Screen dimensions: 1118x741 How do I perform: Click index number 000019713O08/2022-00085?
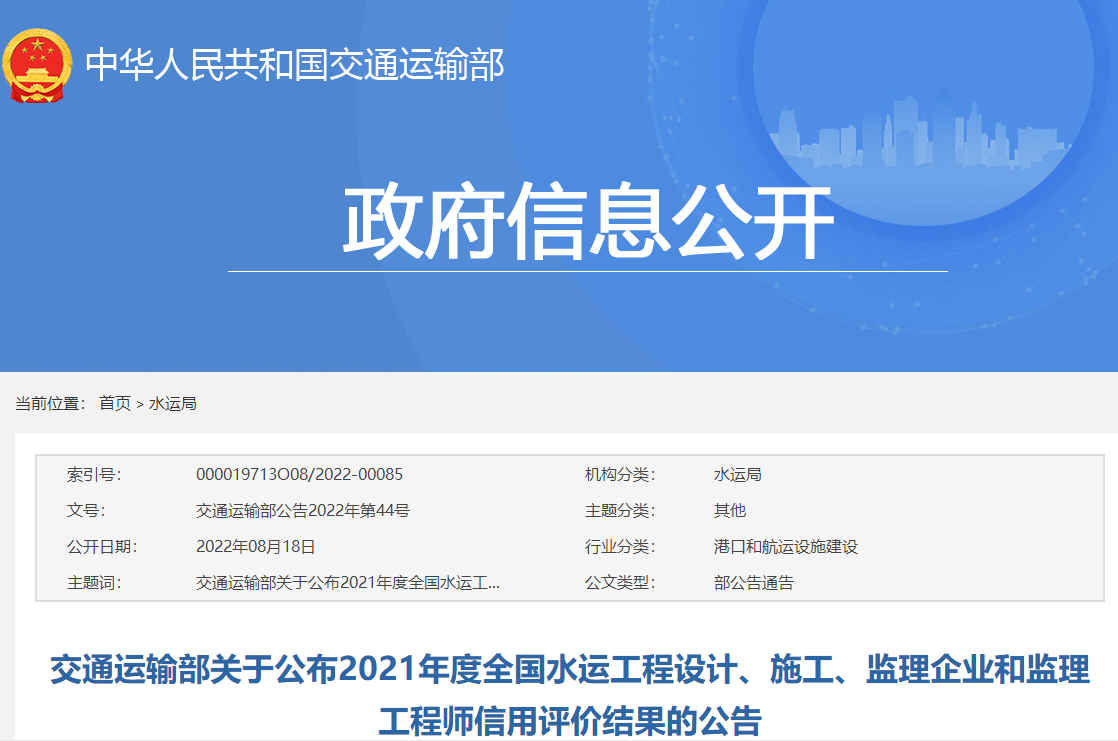(x=299, y=474)
